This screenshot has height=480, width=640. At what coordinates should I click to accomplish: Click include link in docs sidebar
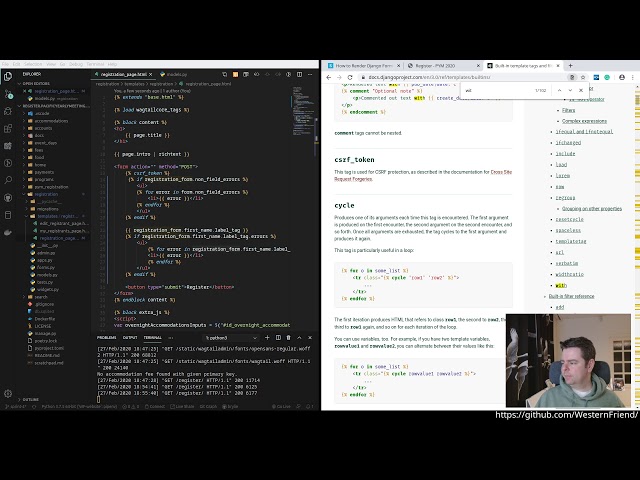click(565, 153)
